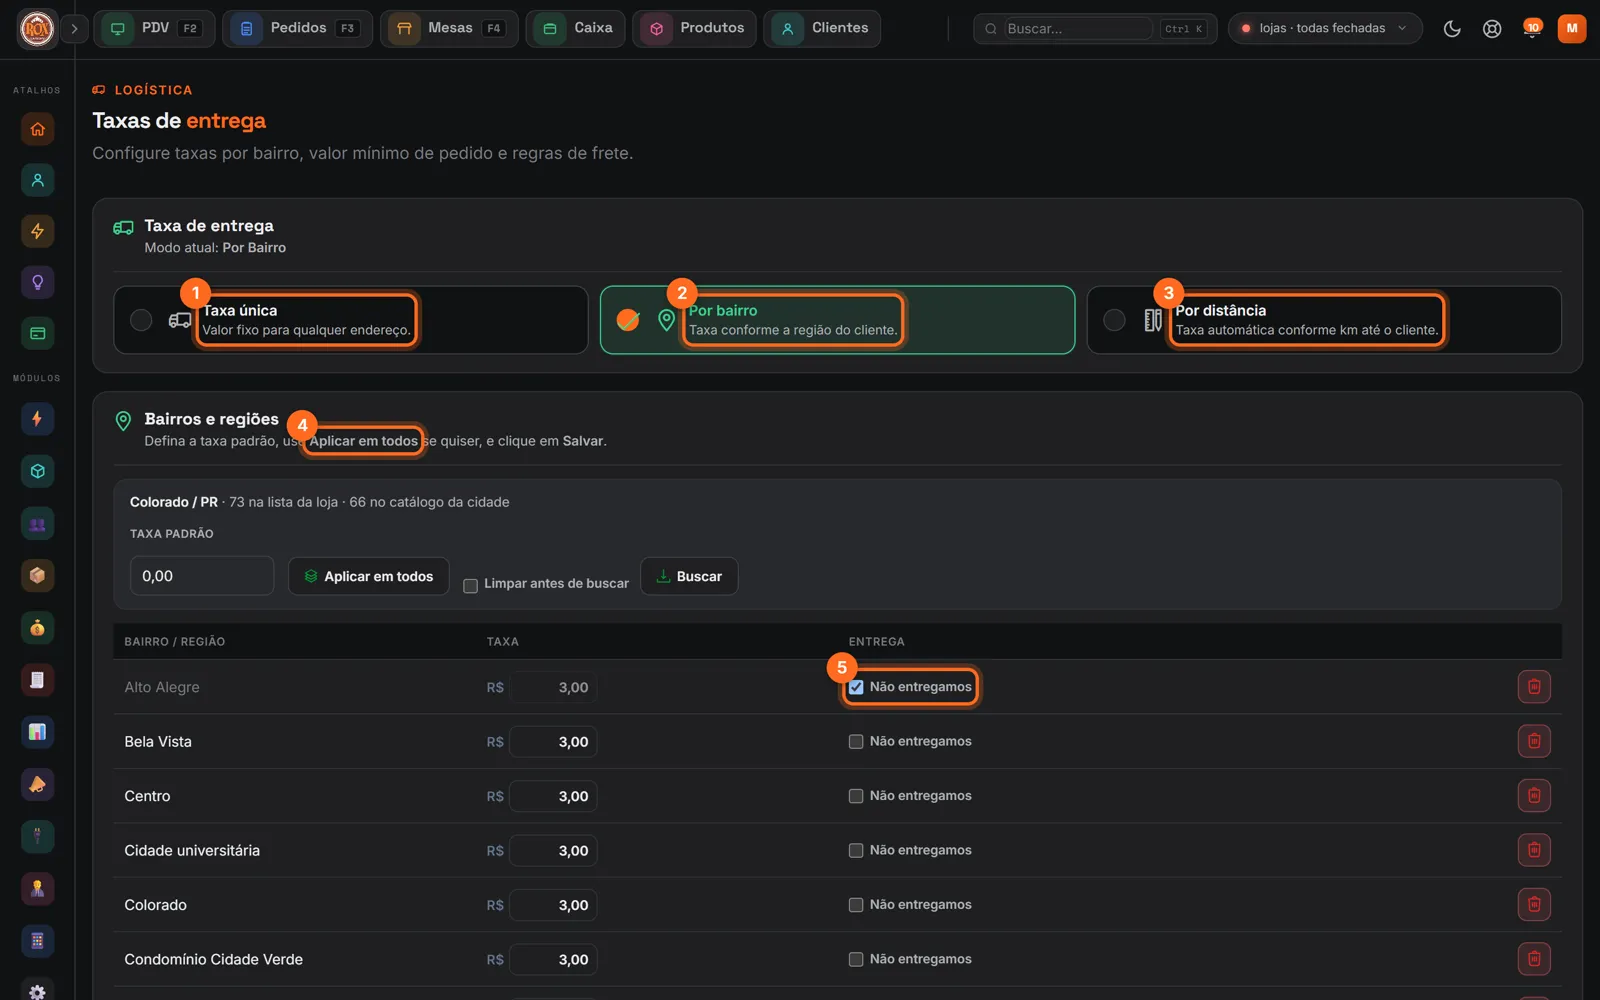The image size is (1600, 1000).
Task: Select the Por distância delivery mode
Action: point(1324,320)
